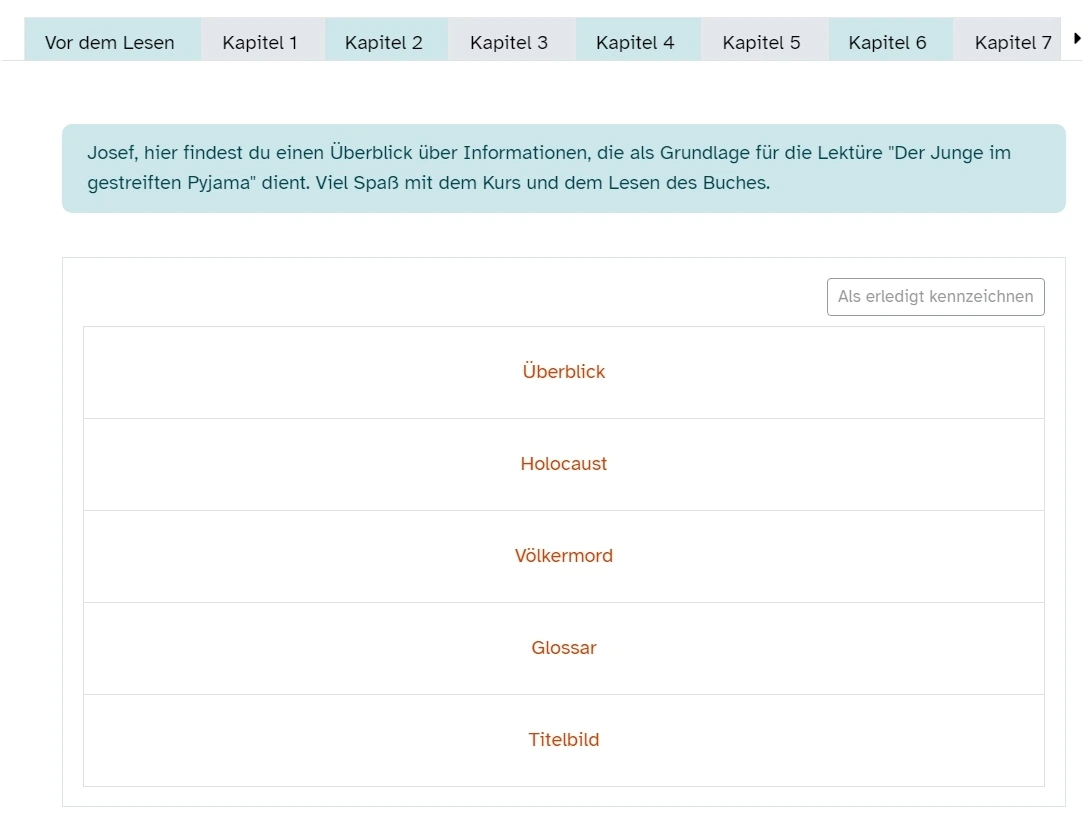Screen dimensions: 1088x814
Task: Open the Kapitel 7 tab
Action: (1012, 42)
